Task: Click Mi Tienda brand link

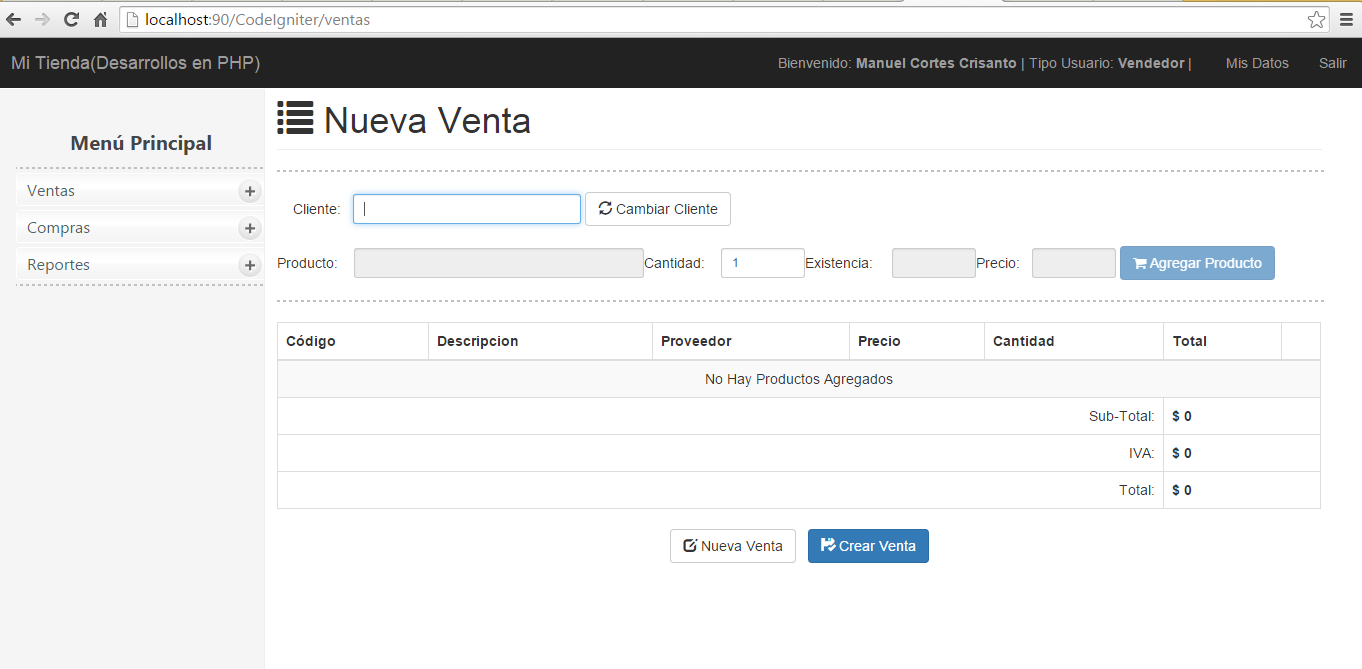Action: (x=135, y=63)
